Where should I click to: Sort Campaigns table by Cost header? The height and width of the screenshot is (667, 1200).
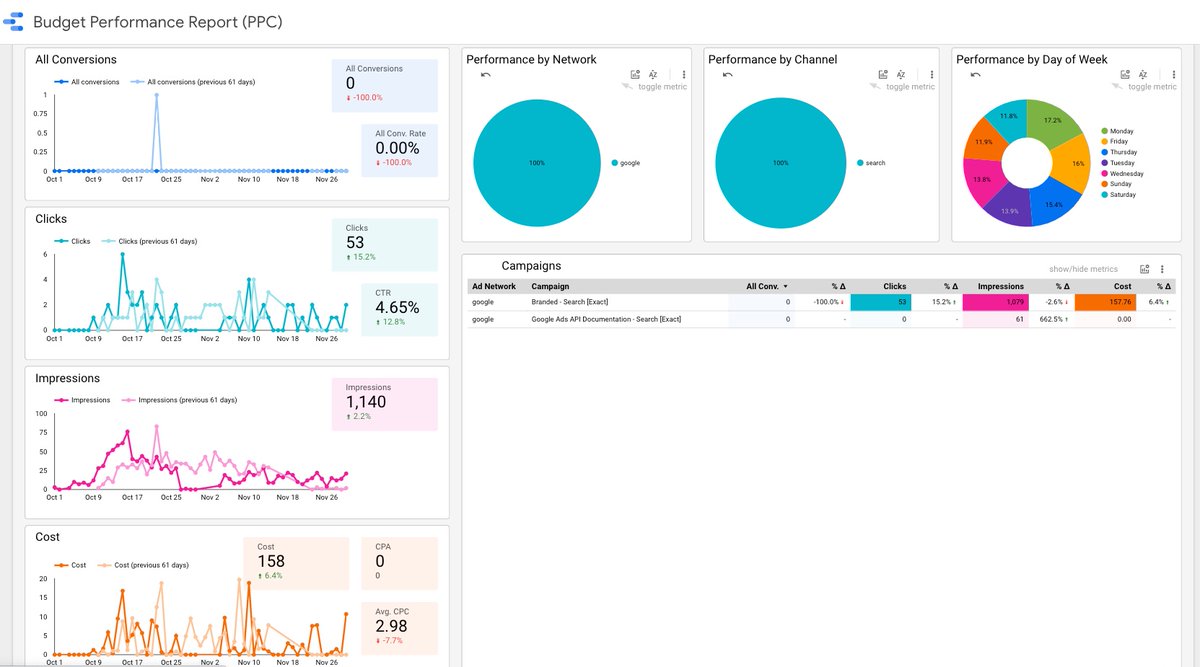(x=1122, y=286)
